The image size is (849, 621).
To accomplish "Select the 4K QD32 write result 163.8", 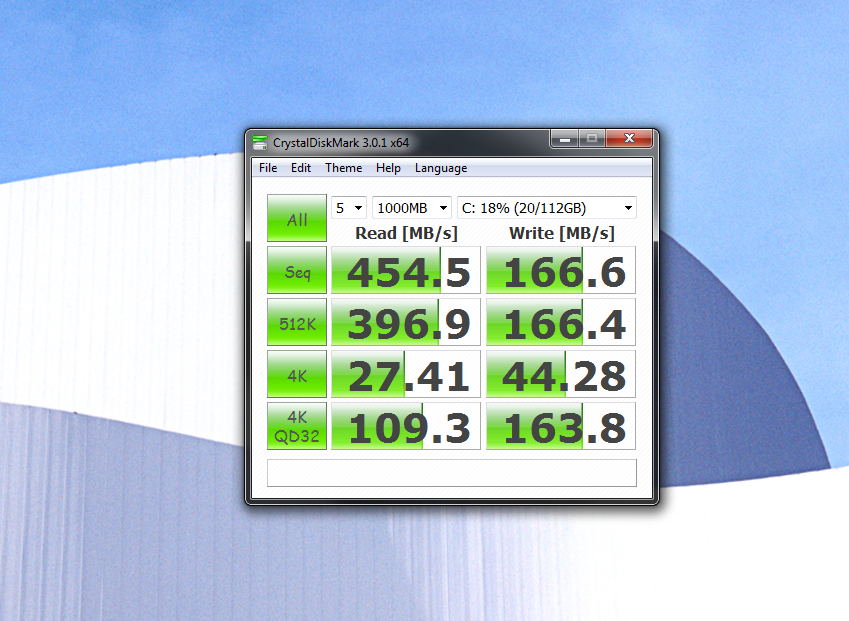I will click(561, 426).
